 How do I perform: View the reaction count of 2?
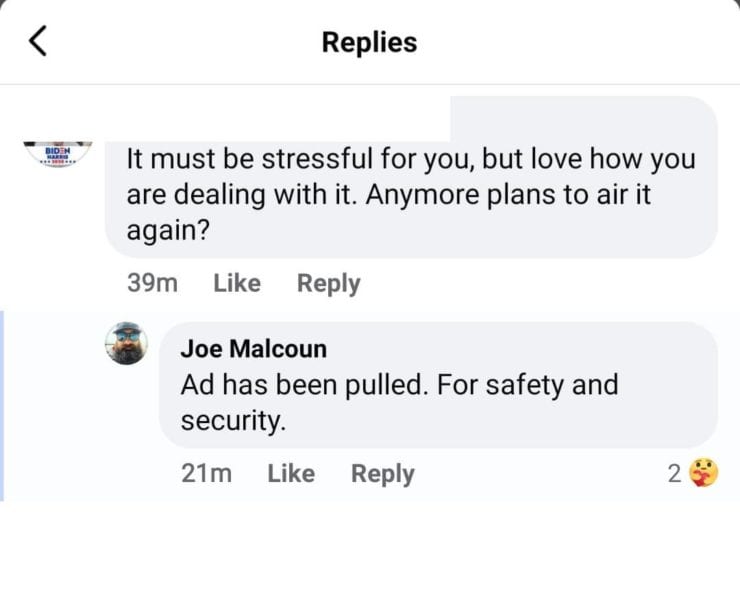674,474
